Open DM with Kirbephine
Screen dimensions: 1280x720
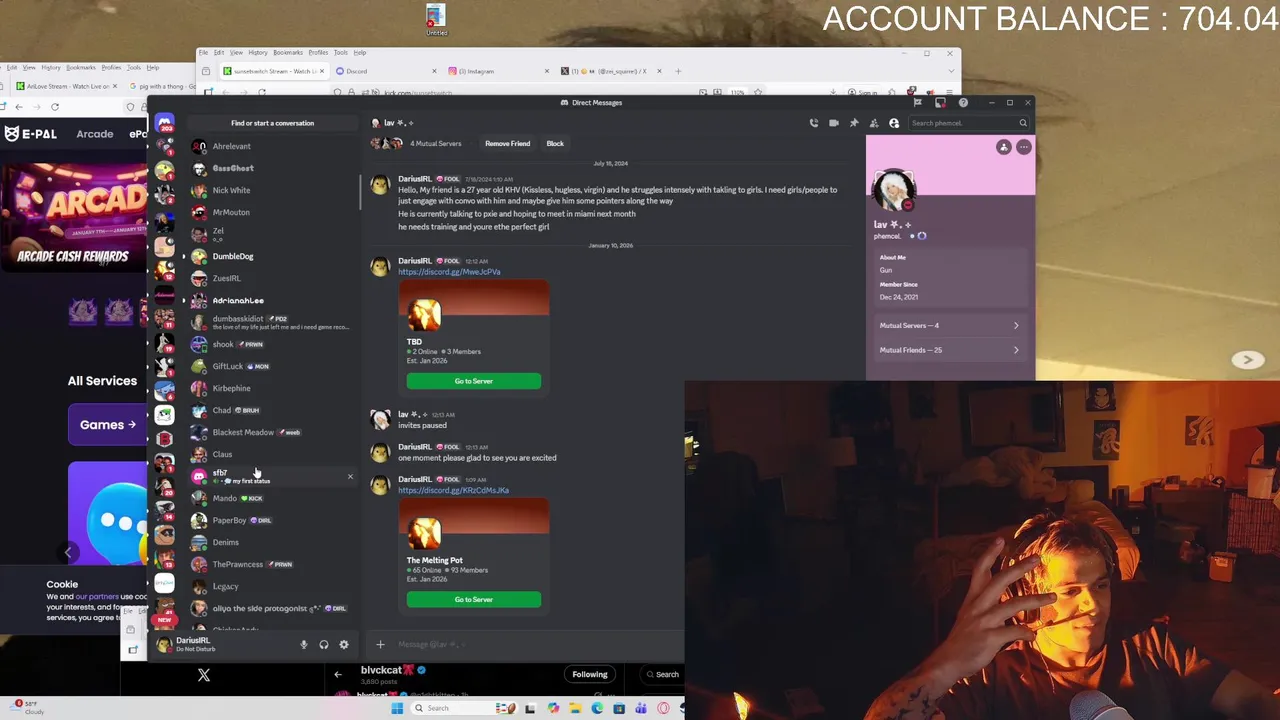272,388
